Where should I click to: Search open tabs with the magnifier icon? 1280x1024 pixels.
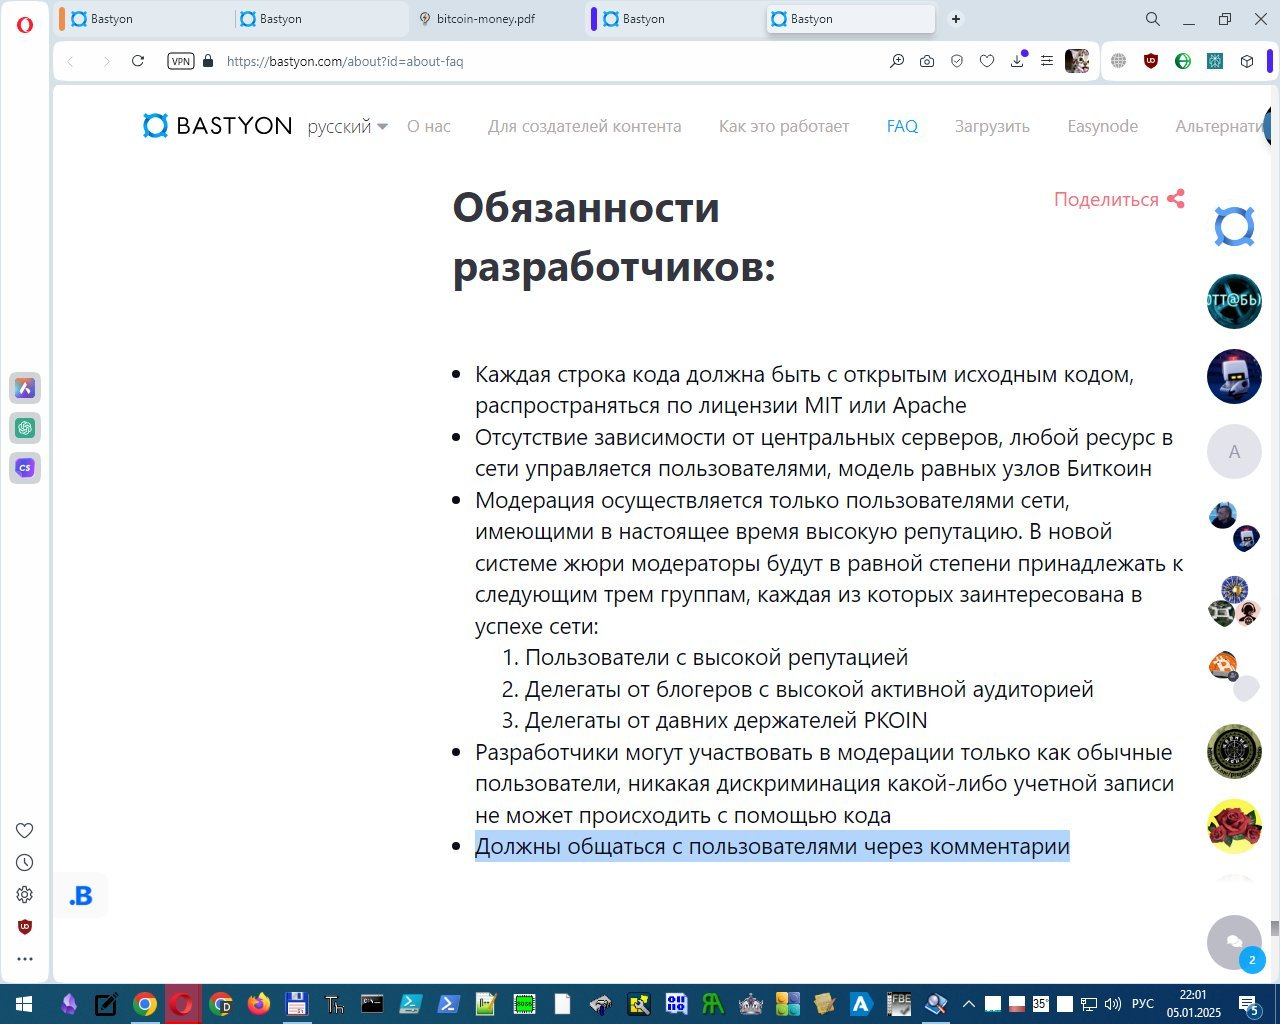pyautogui.click(x=1153, y=19)
